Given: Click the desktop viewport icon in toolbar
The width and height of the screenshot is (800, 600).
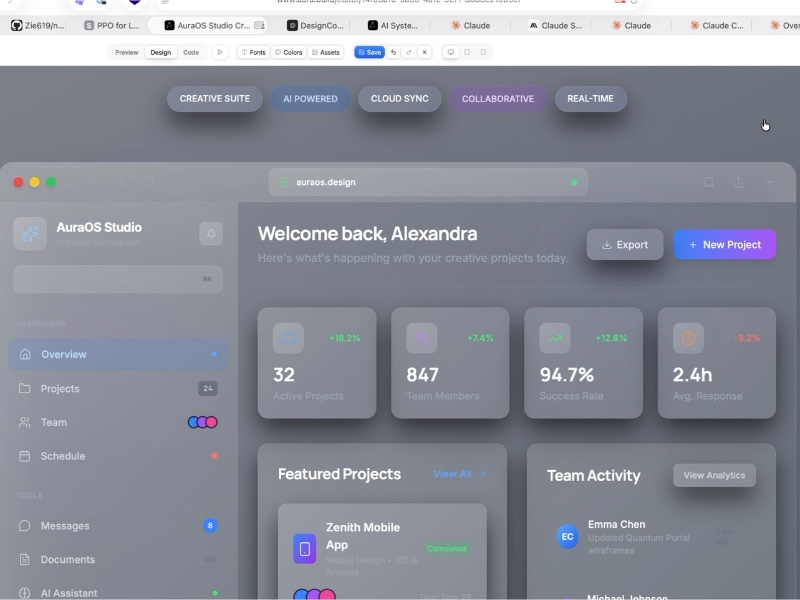Looking at the screenshot, I should (x=450, y=52).
